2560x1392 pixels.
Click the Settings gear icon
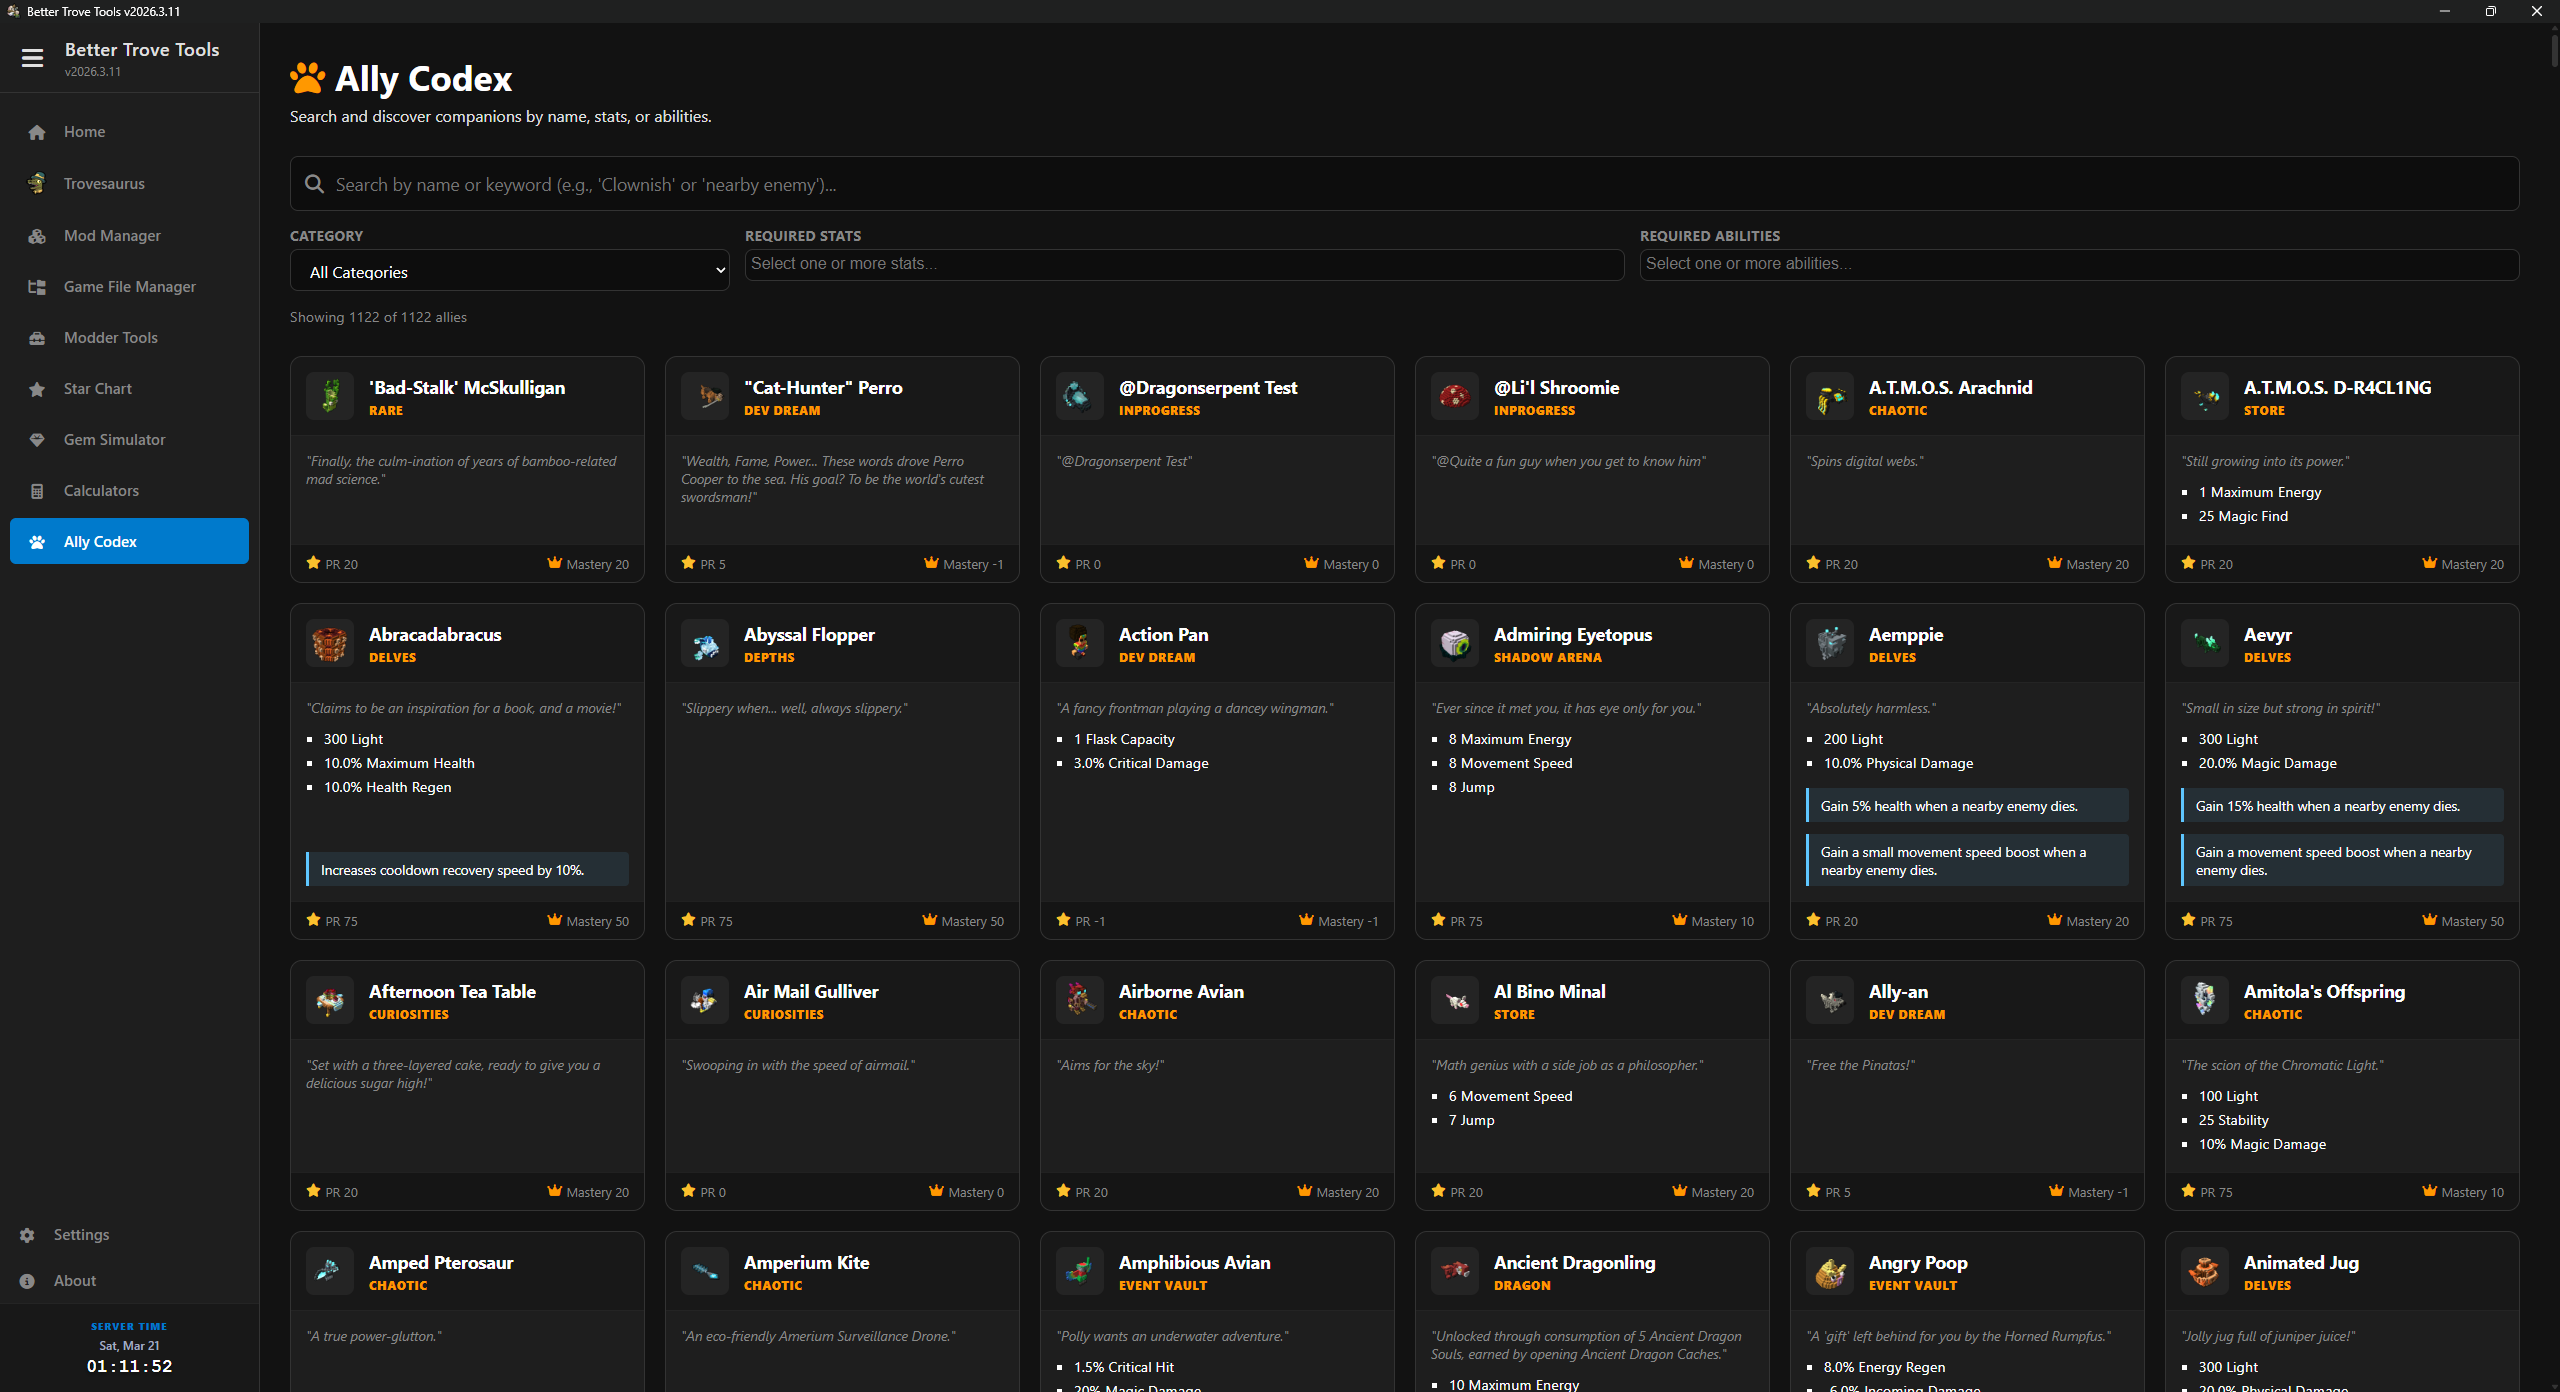click(27, 1235)
